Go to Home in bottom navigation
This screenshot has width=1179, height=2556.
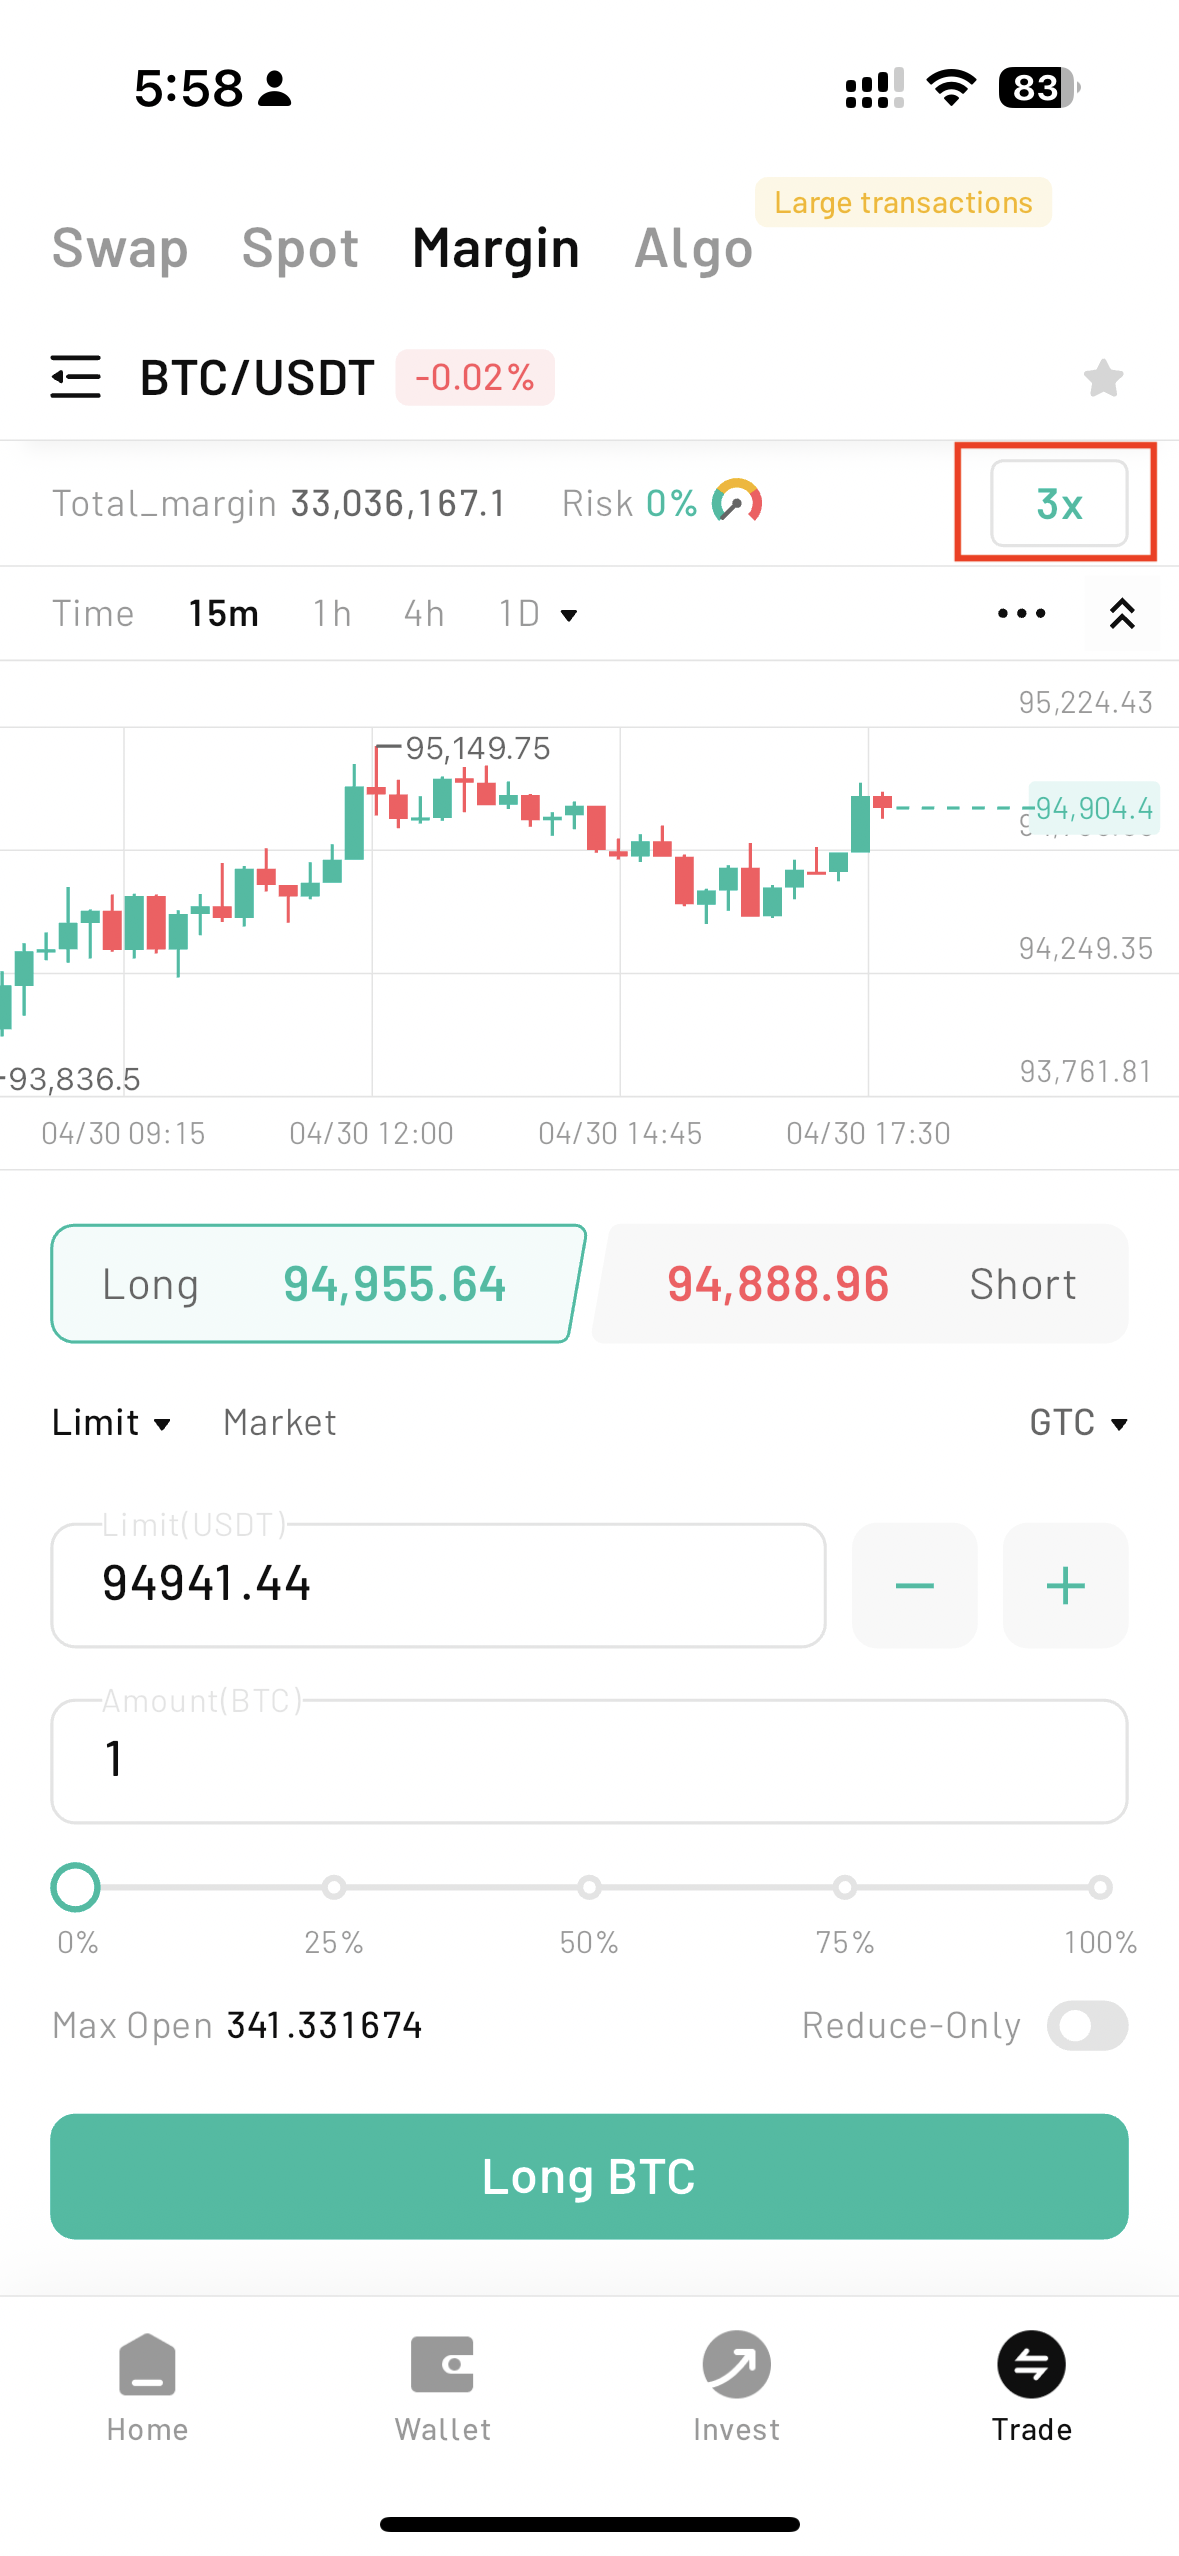[147, 2387]
